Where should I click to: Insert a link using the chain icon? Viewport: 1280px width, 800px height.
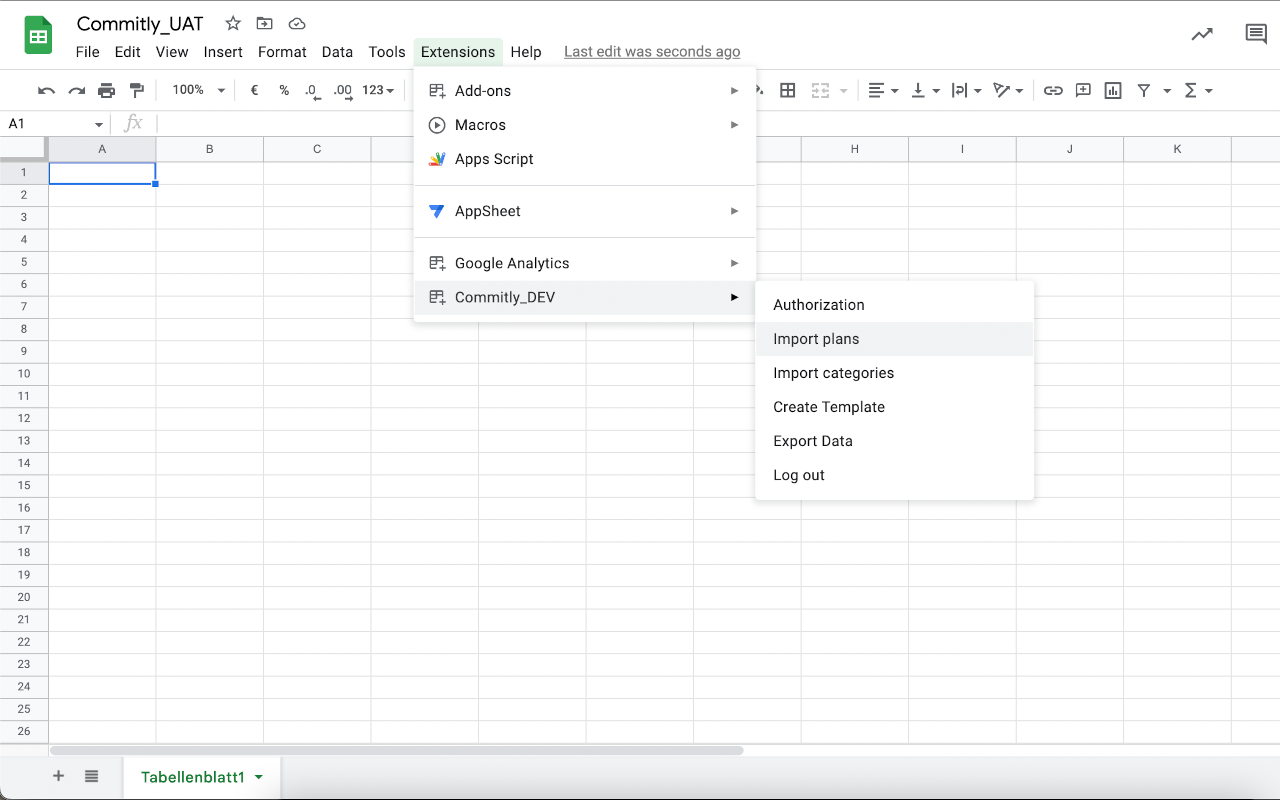(x=1053, y=91)
